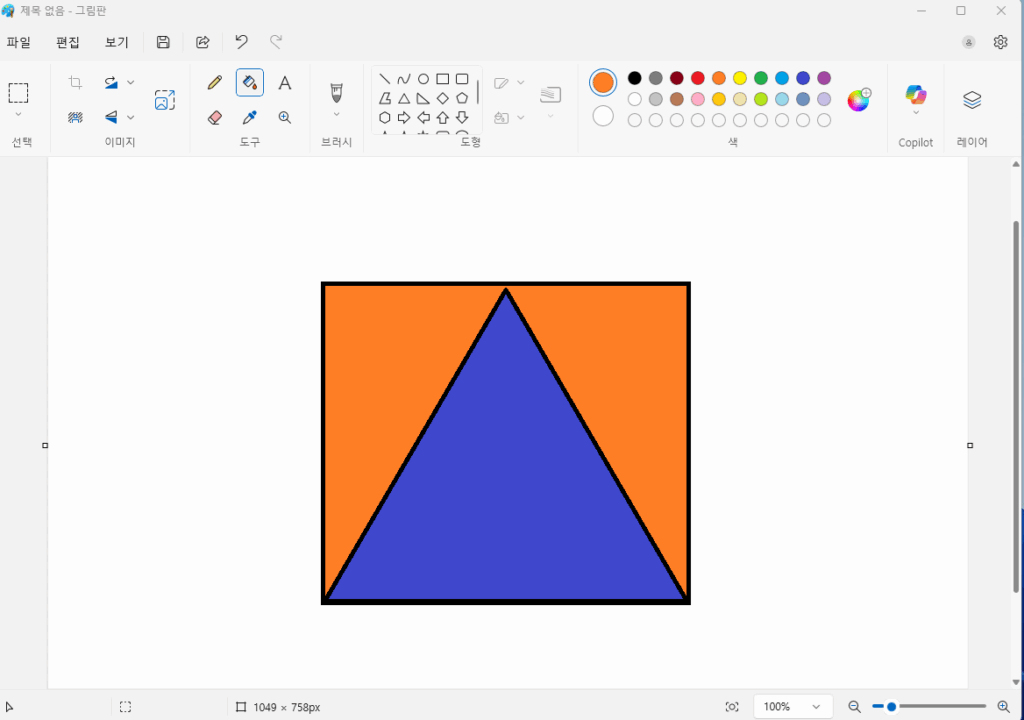
Task: Click the zoom in plus button
Action: tap(1003, 707)
